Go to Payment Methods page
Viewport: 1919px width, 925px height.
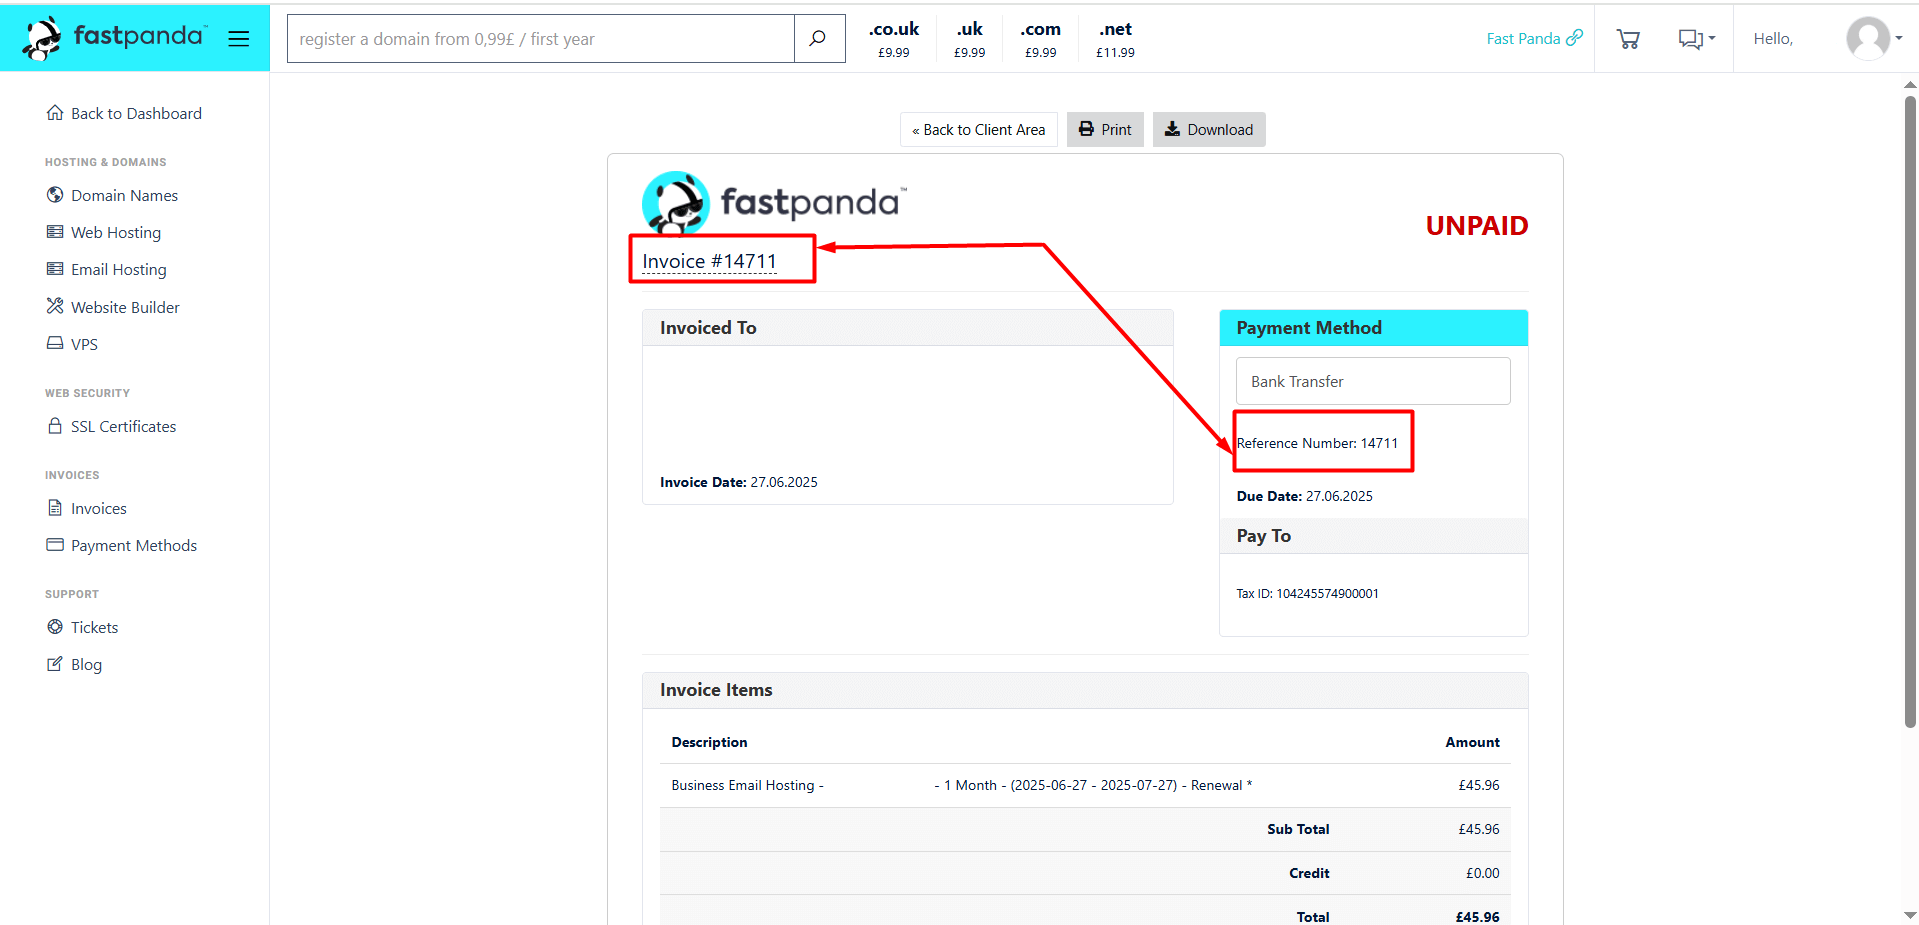click(134, 545)
